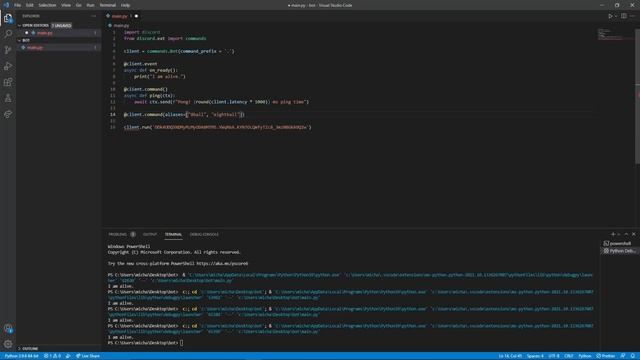The width and height of the screenshot is (640, 360).
Task: Open the Search view in activity bar
Action: (x=8, y=34)
